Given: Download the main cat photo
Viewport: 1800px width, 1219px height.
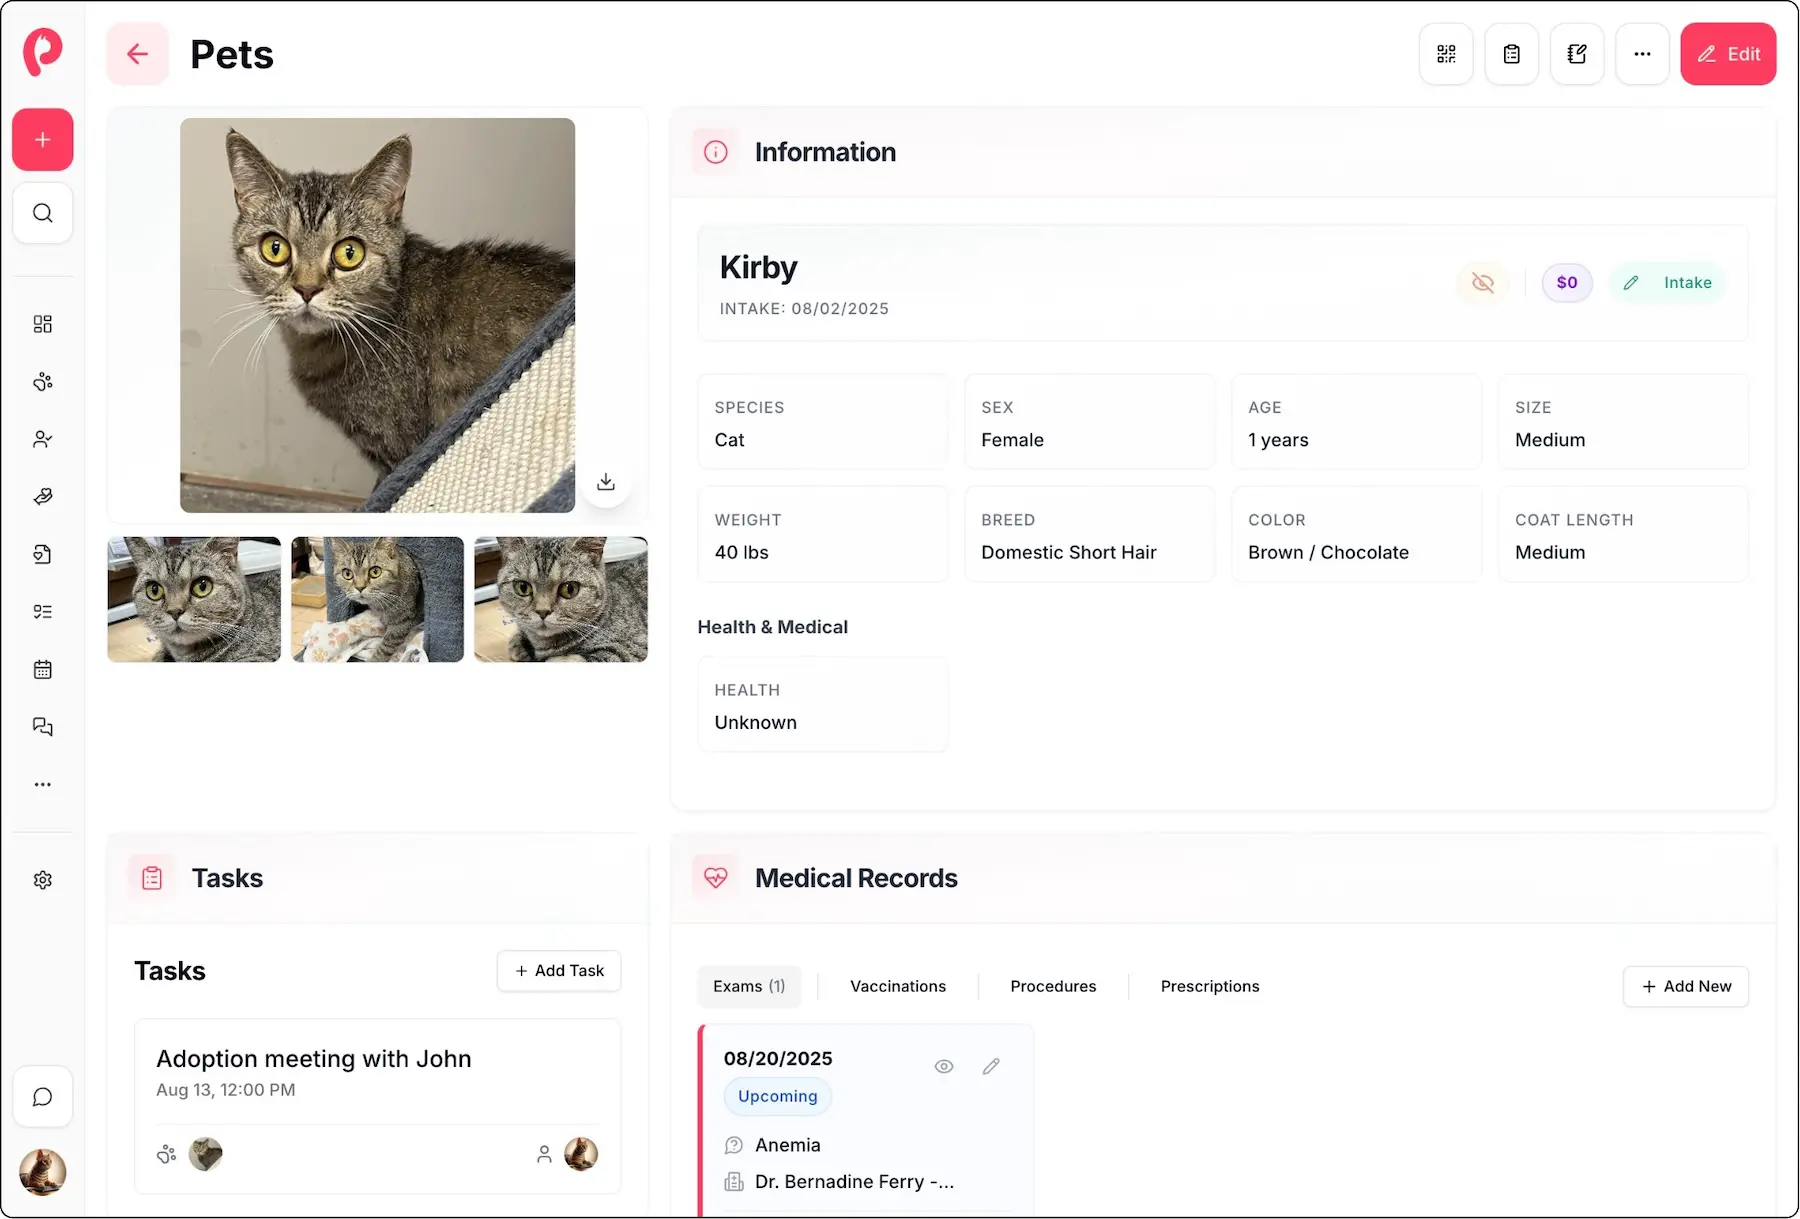Looking at the screenshot, I should pos(606,482).
